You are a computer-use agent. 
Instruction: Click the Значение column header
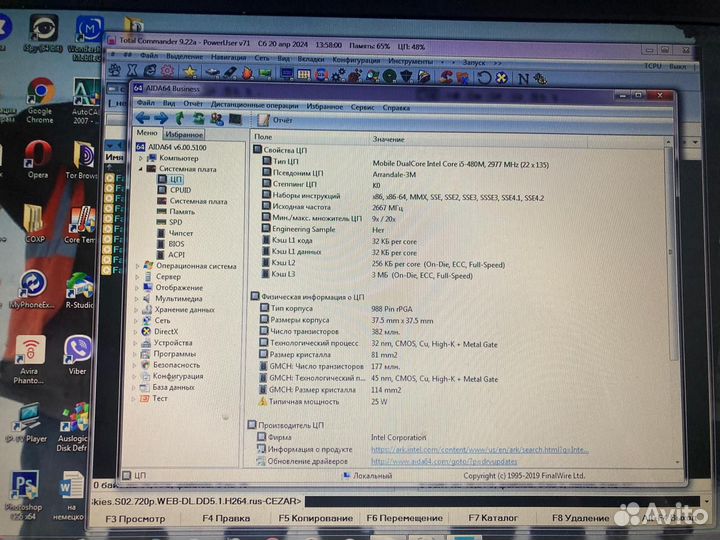pyautogui.click(x=478, y=140)
